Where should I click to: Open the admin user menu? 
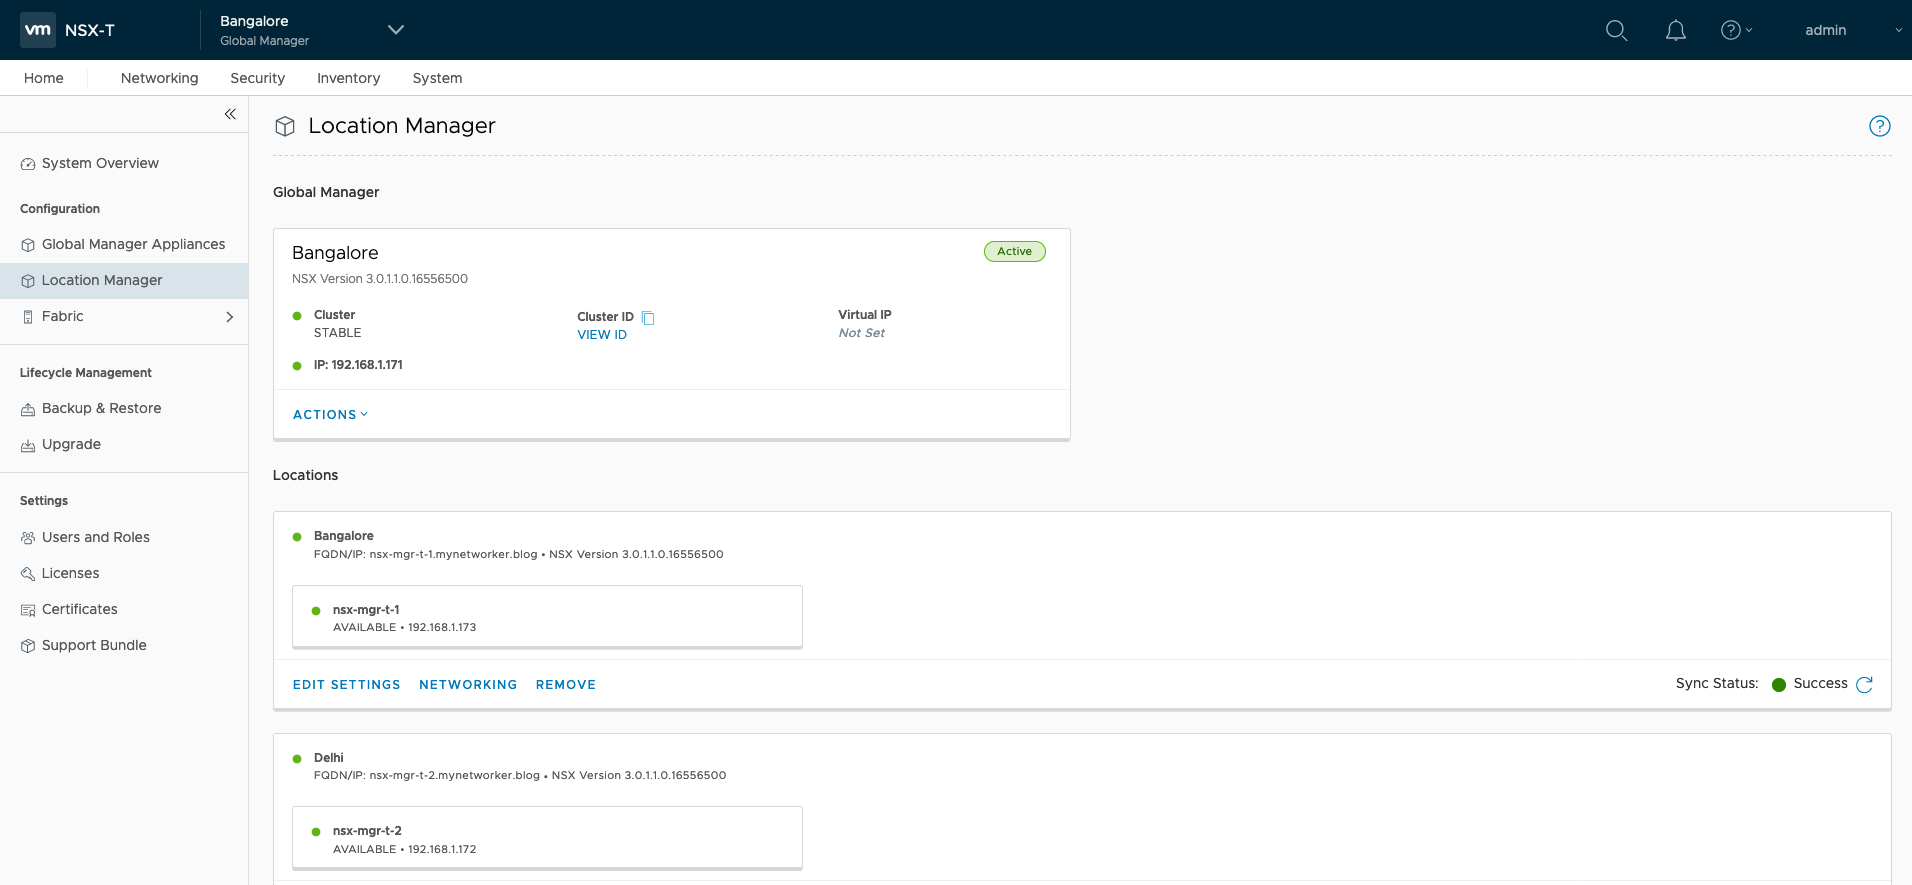[1851, 30]
